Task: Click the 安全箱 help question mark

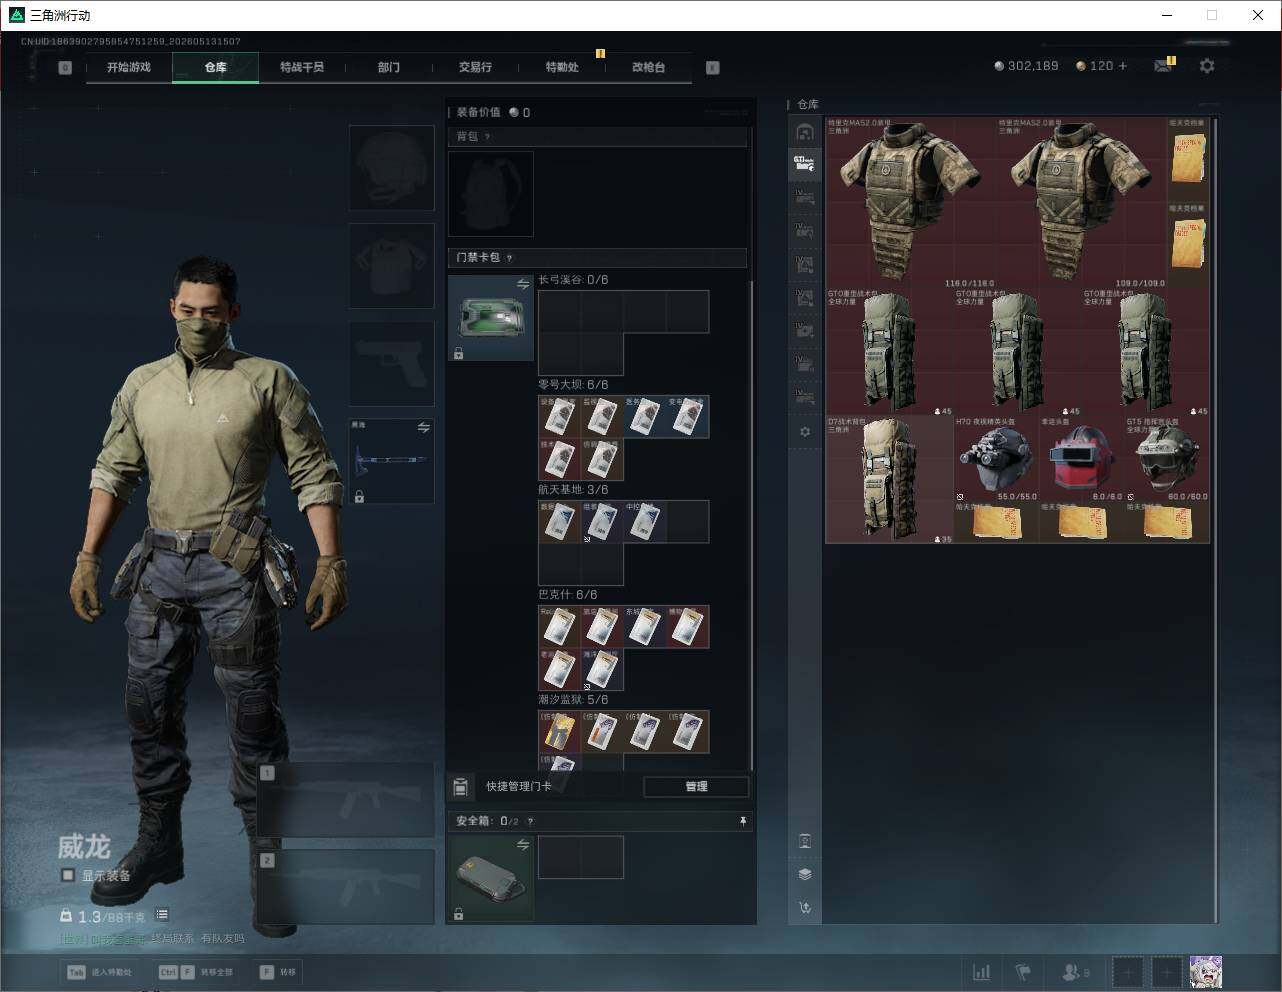Action: [530, 821]
